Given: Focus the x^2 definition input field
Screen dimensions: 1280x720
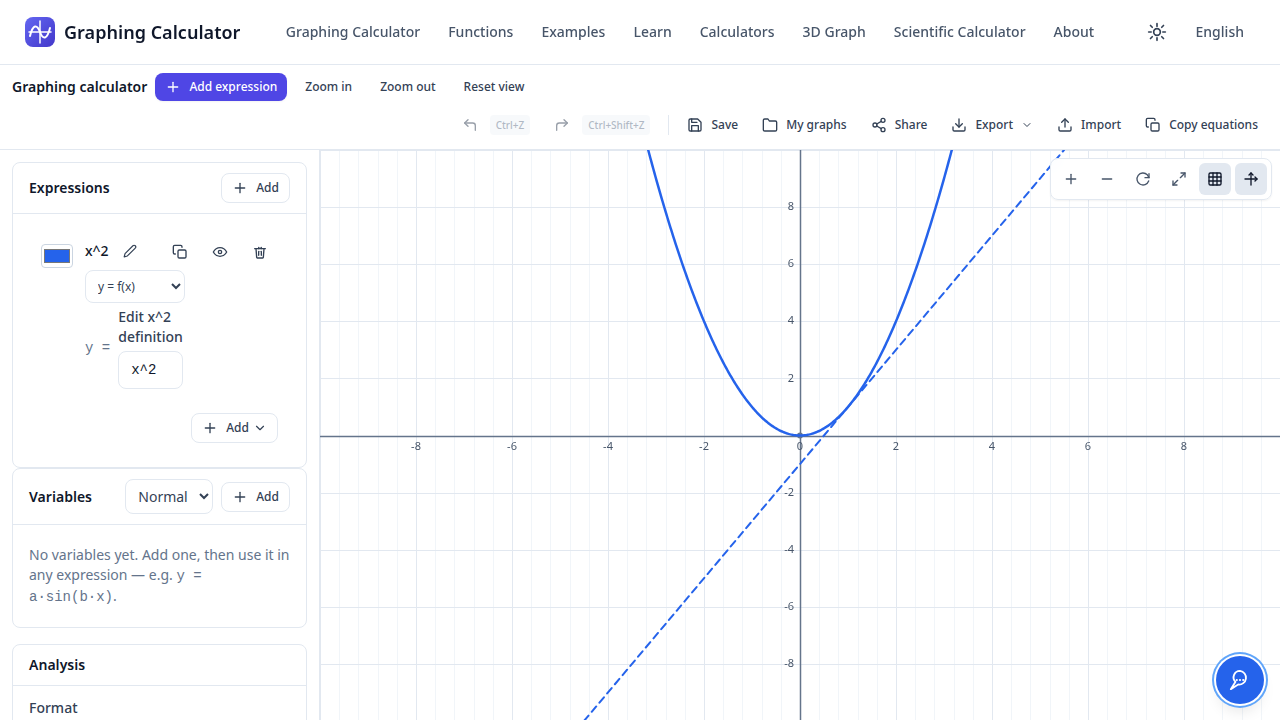Looking at the screenshot, I should 150,370.
